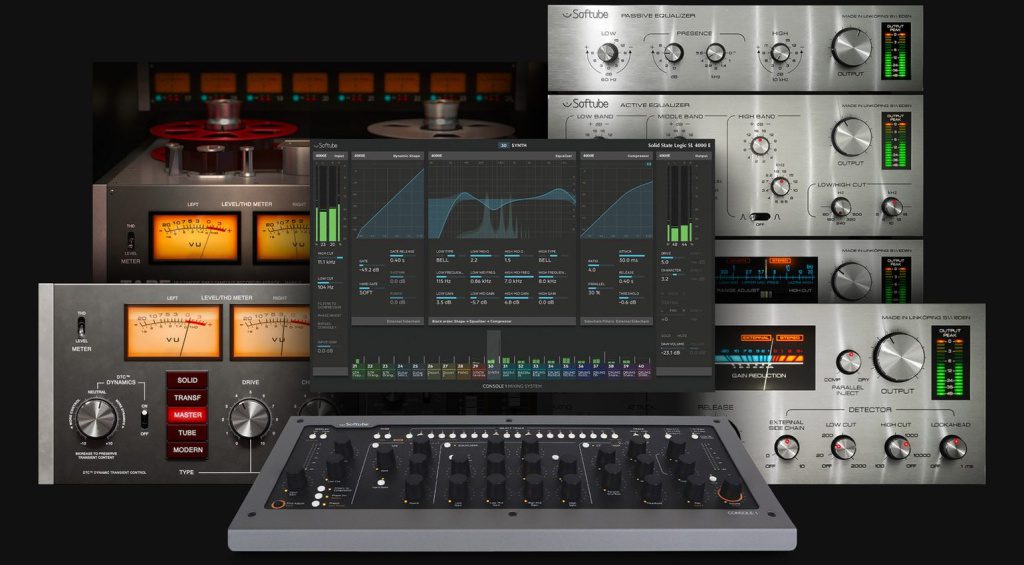Adjust the High Cut slider at 11.1 kHz

(x=330, y=257)
